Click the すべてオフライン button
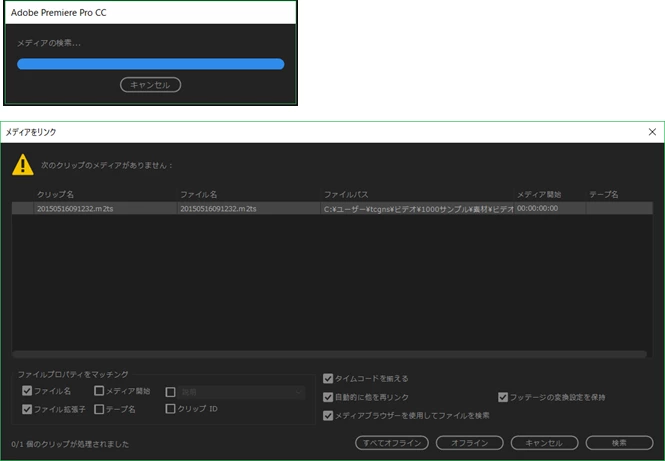Screen dimensions: 665x461 click(x=392, y=443)
